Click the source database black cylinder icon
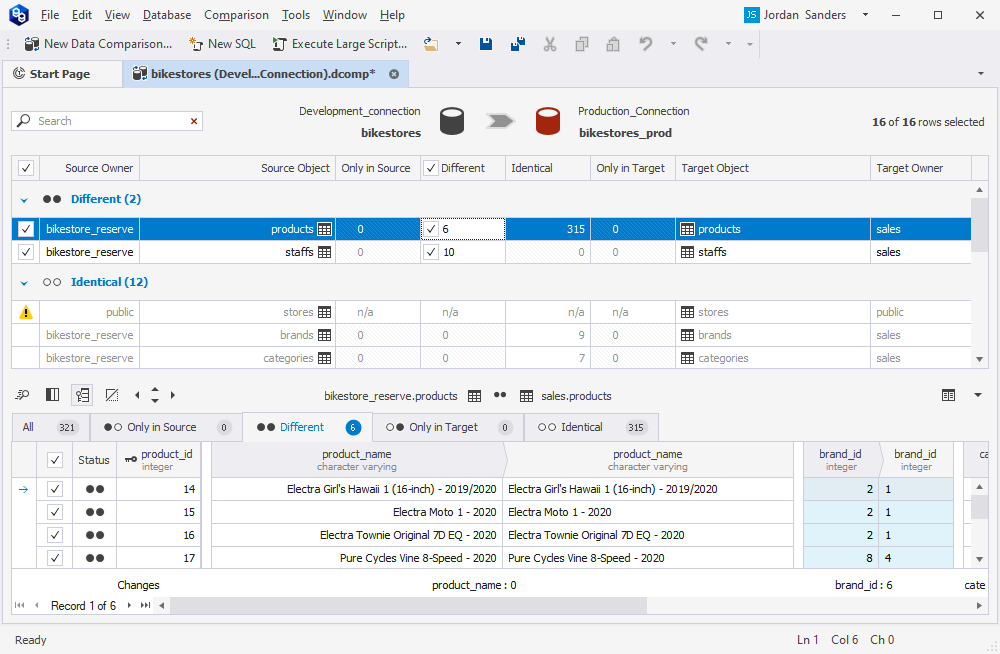Image resolution: width=1000 pixels, height=654 pixels. (x=452, y=121)
